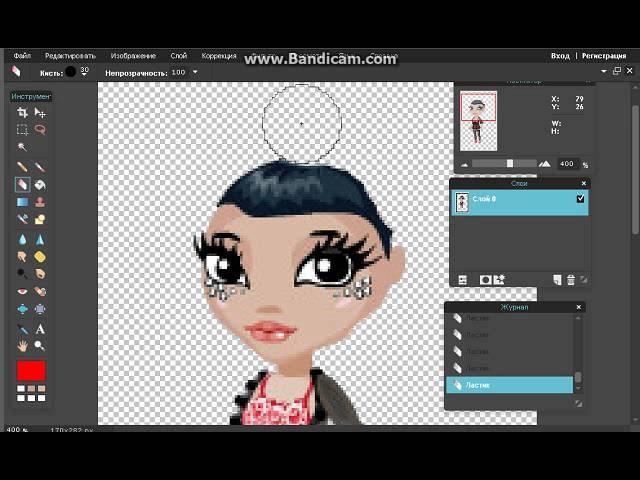Zoom in with large mountain icon
Image resolution: width=640 pixels, height=480 pixels.
coord(544,164)
